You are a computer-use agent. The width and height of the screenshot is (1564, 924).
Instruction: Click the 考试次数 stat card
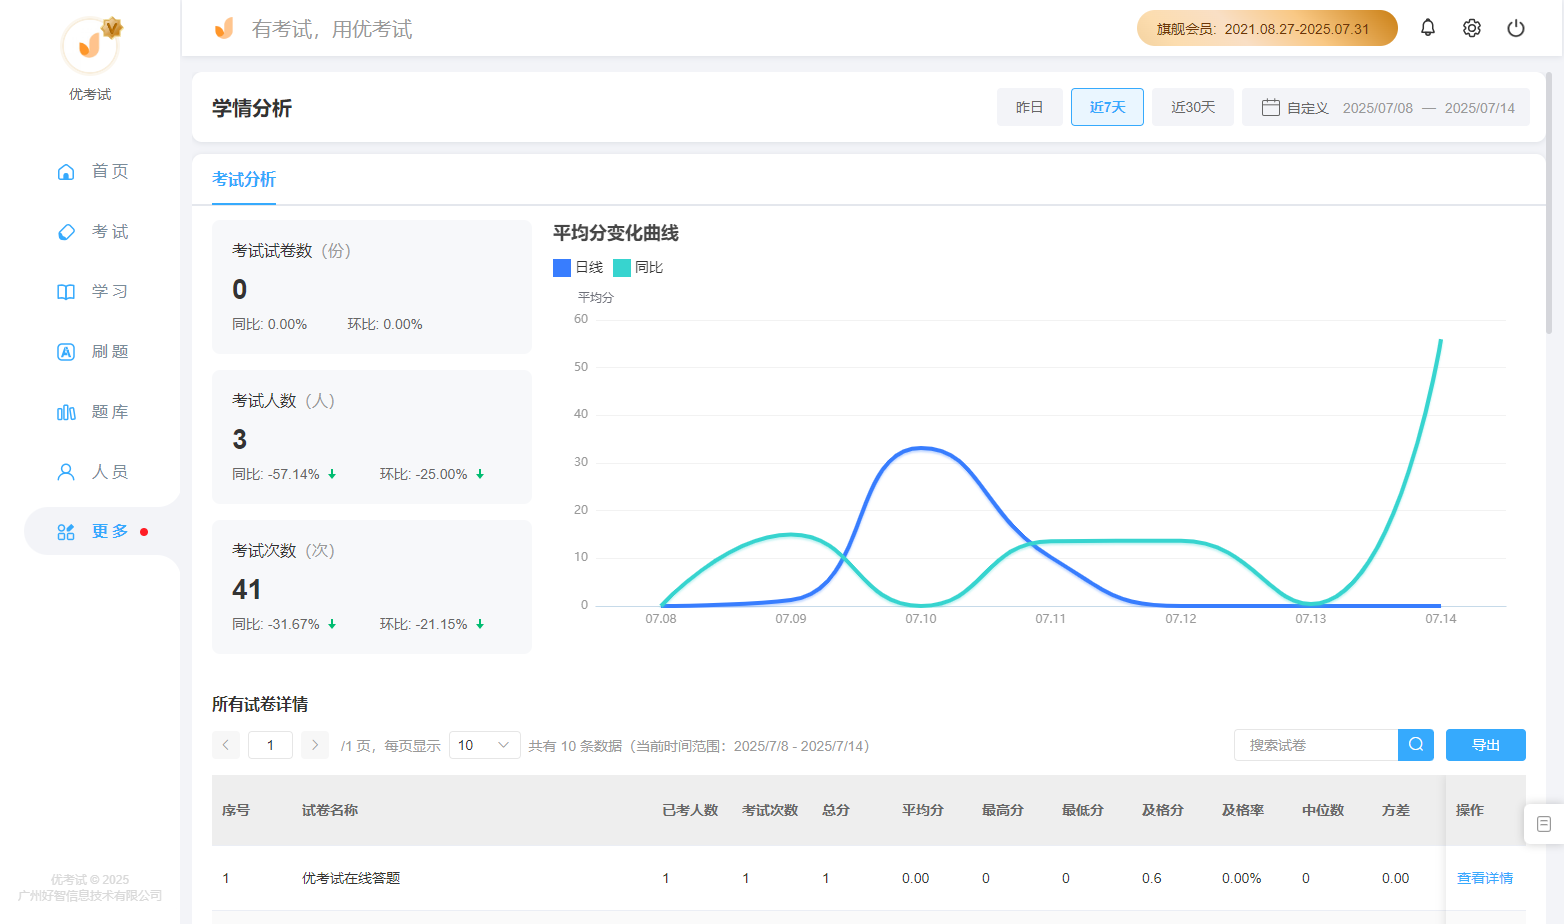[372, 587]
